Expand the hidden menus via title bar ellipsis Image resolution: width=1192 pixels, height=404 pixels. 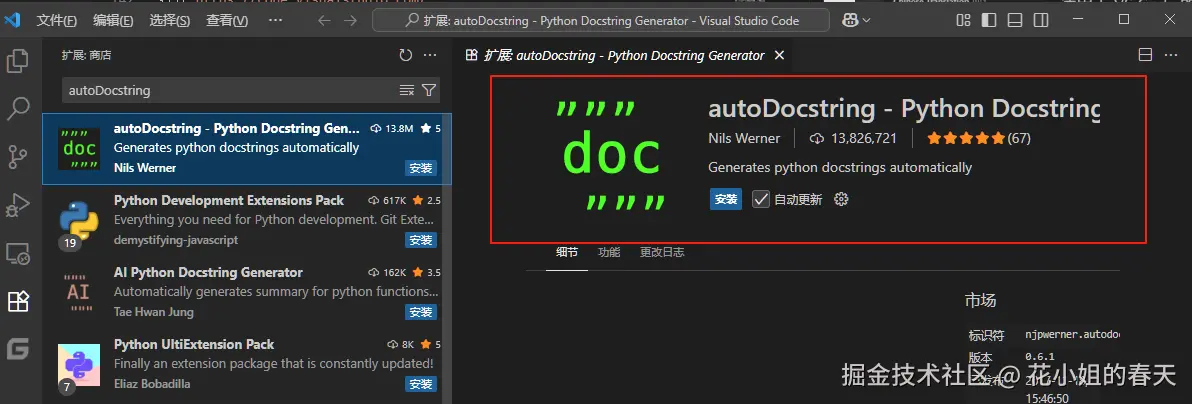click(x=276, y=21)
